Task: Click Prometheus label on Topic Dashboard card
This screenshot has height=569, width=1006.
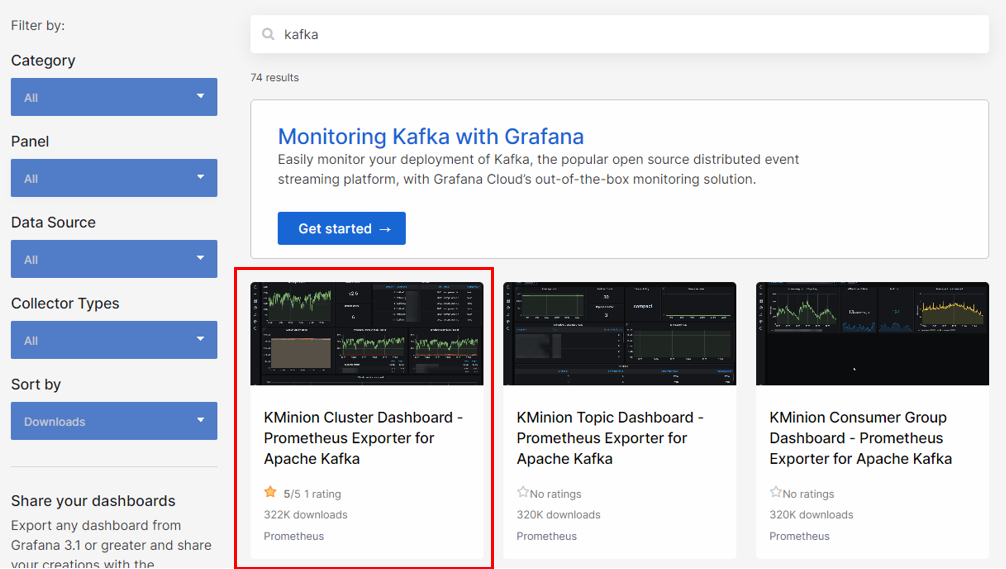Action: 547,536
